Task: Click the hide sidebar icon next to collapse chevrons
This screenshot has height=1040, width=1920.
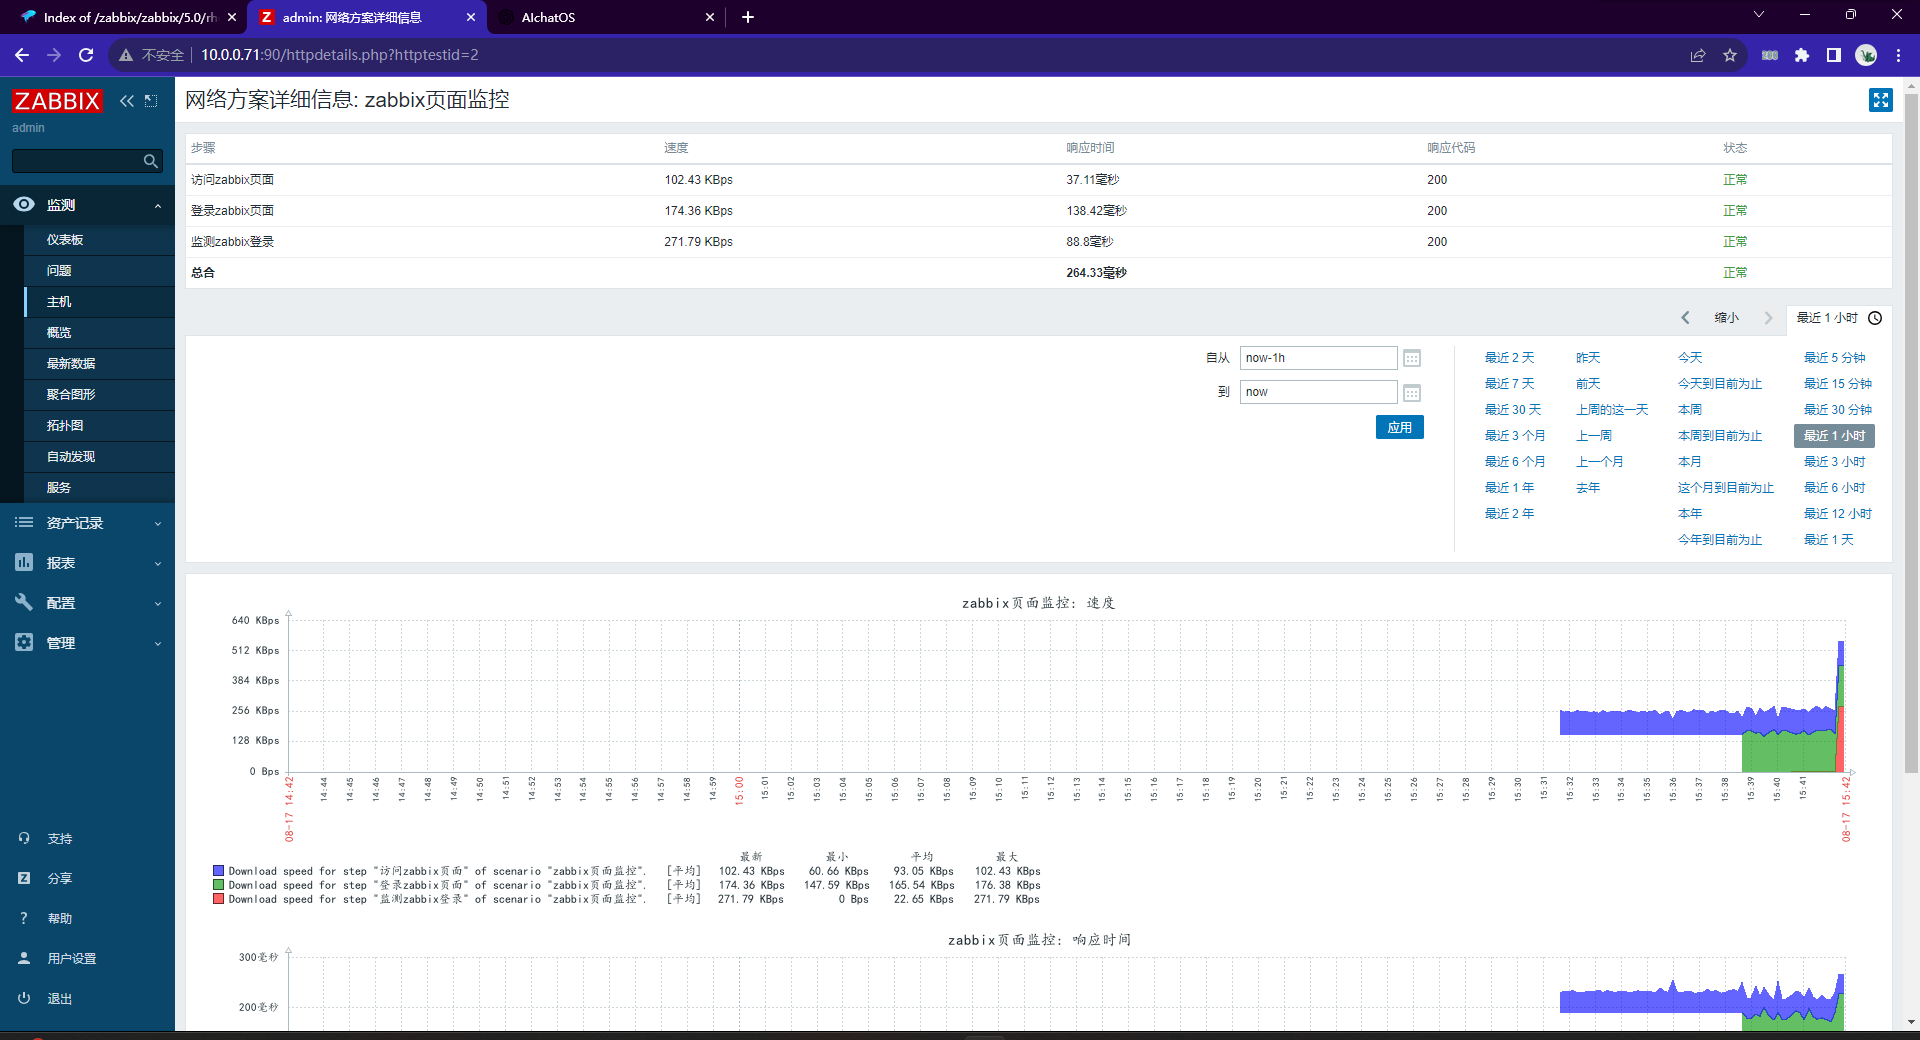Action: click(151, 101)
